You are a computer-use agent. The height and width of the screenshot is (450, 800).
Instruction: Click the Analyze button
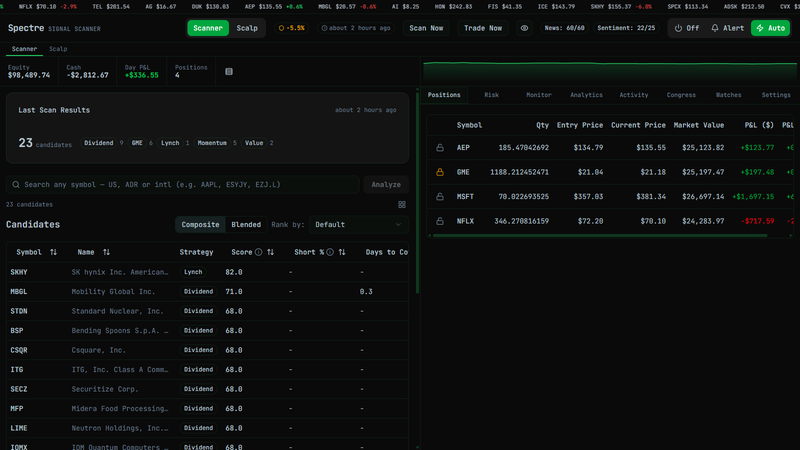click(x=386, y=185)
